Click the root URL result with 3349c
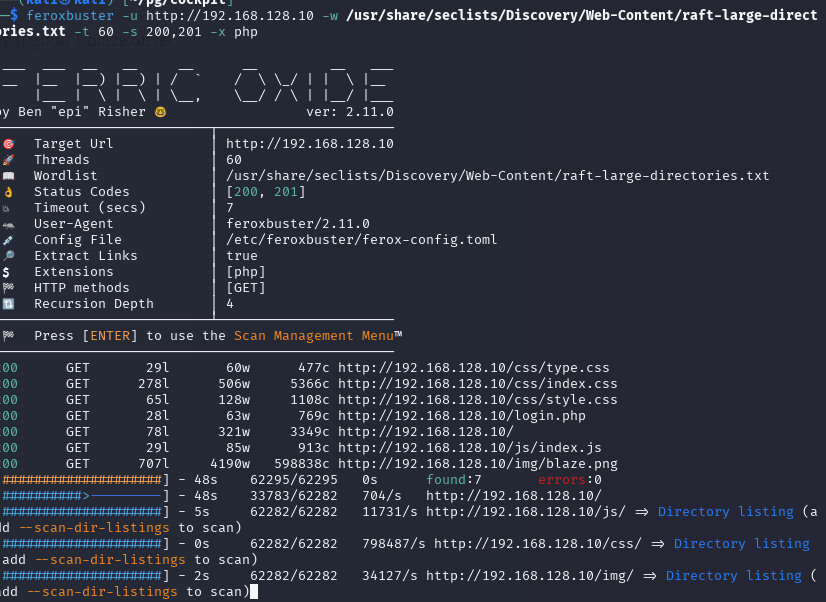 click(x=426, y=431)
